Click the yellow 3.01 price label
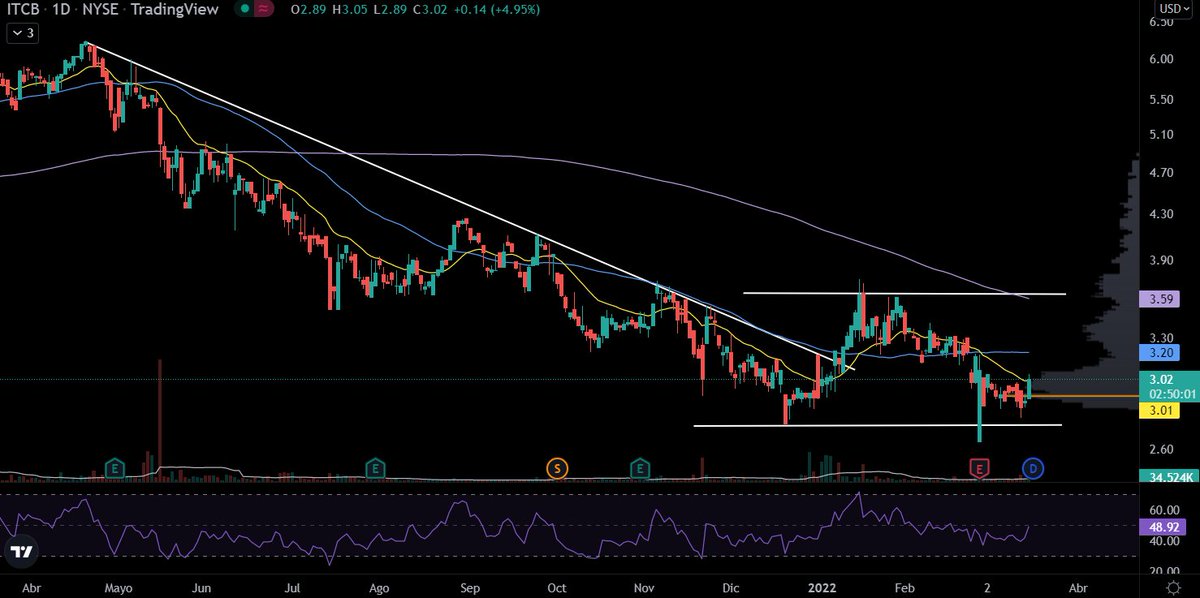The width and height of the screenshot is (1200, 598). [x=1158, y=410]
